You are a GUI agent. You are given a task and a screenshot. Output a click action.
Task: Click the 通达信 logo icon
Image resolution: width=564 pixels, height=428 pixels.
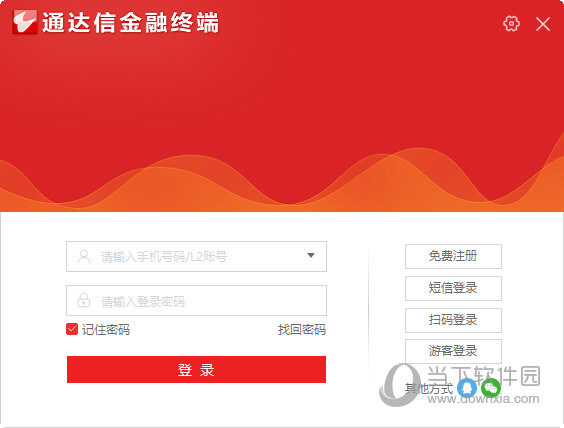coord(24,22)
